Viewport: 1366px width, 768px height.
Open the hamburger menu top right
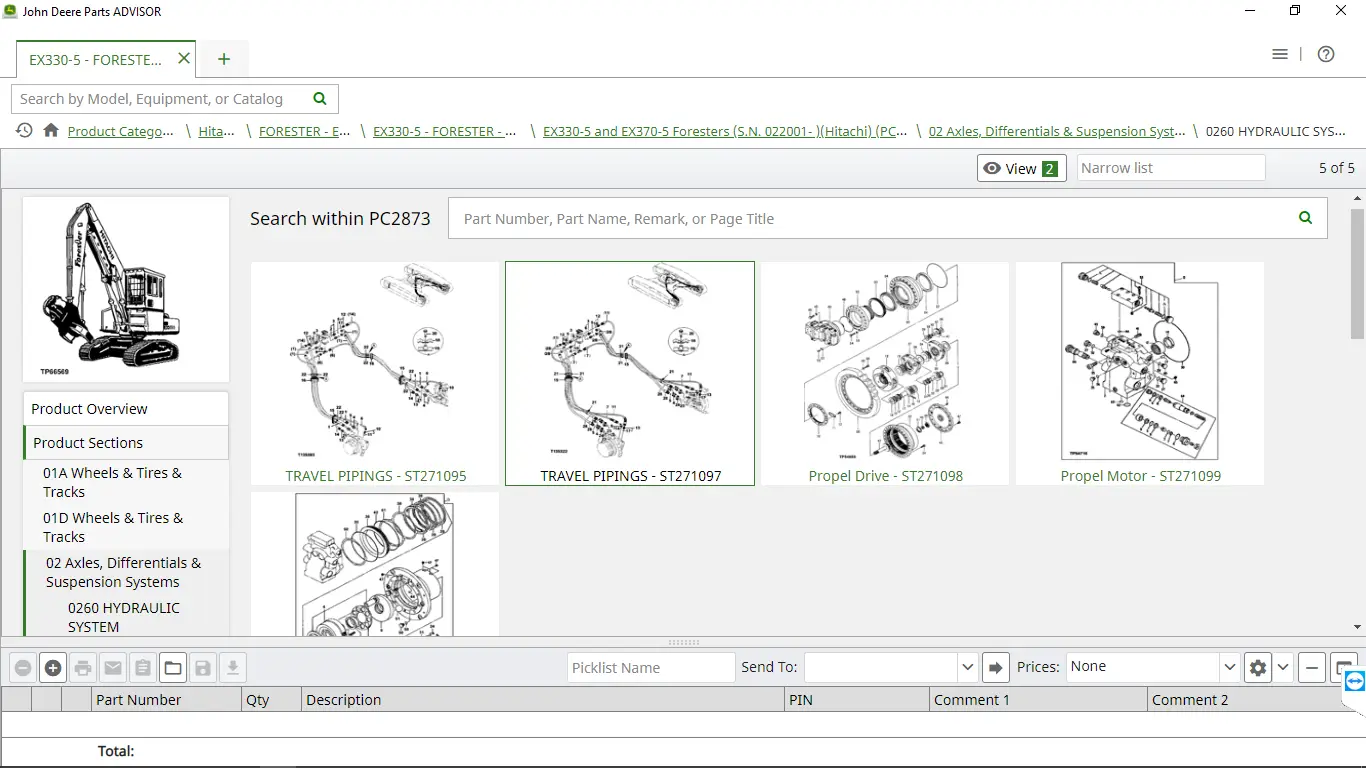coord(1280,54)
